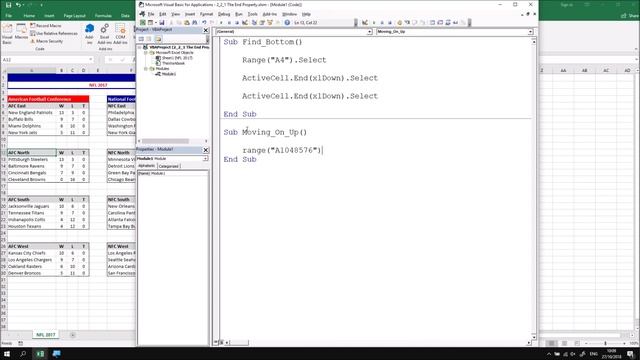
Task: Close the Project Explorer panel
Action: pos(206,30)
